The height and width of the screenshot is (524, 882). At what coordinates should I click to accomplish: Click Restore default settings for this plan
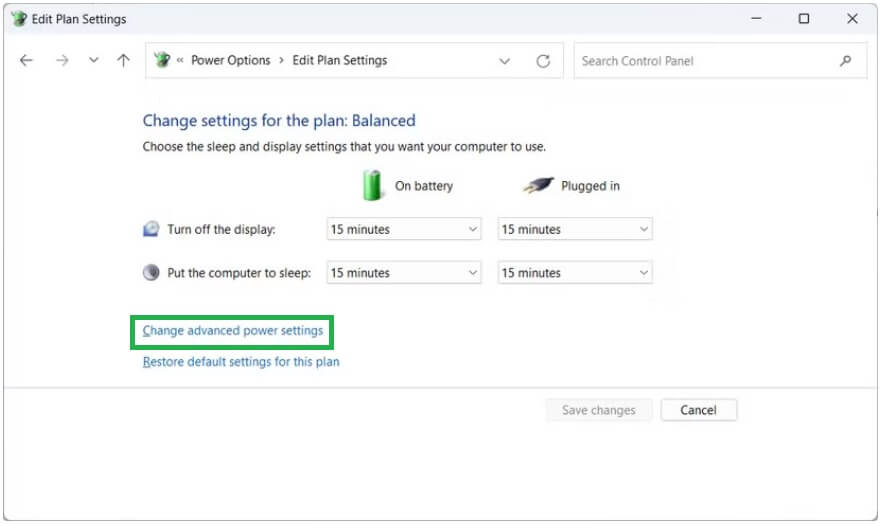tap(241, 362)
